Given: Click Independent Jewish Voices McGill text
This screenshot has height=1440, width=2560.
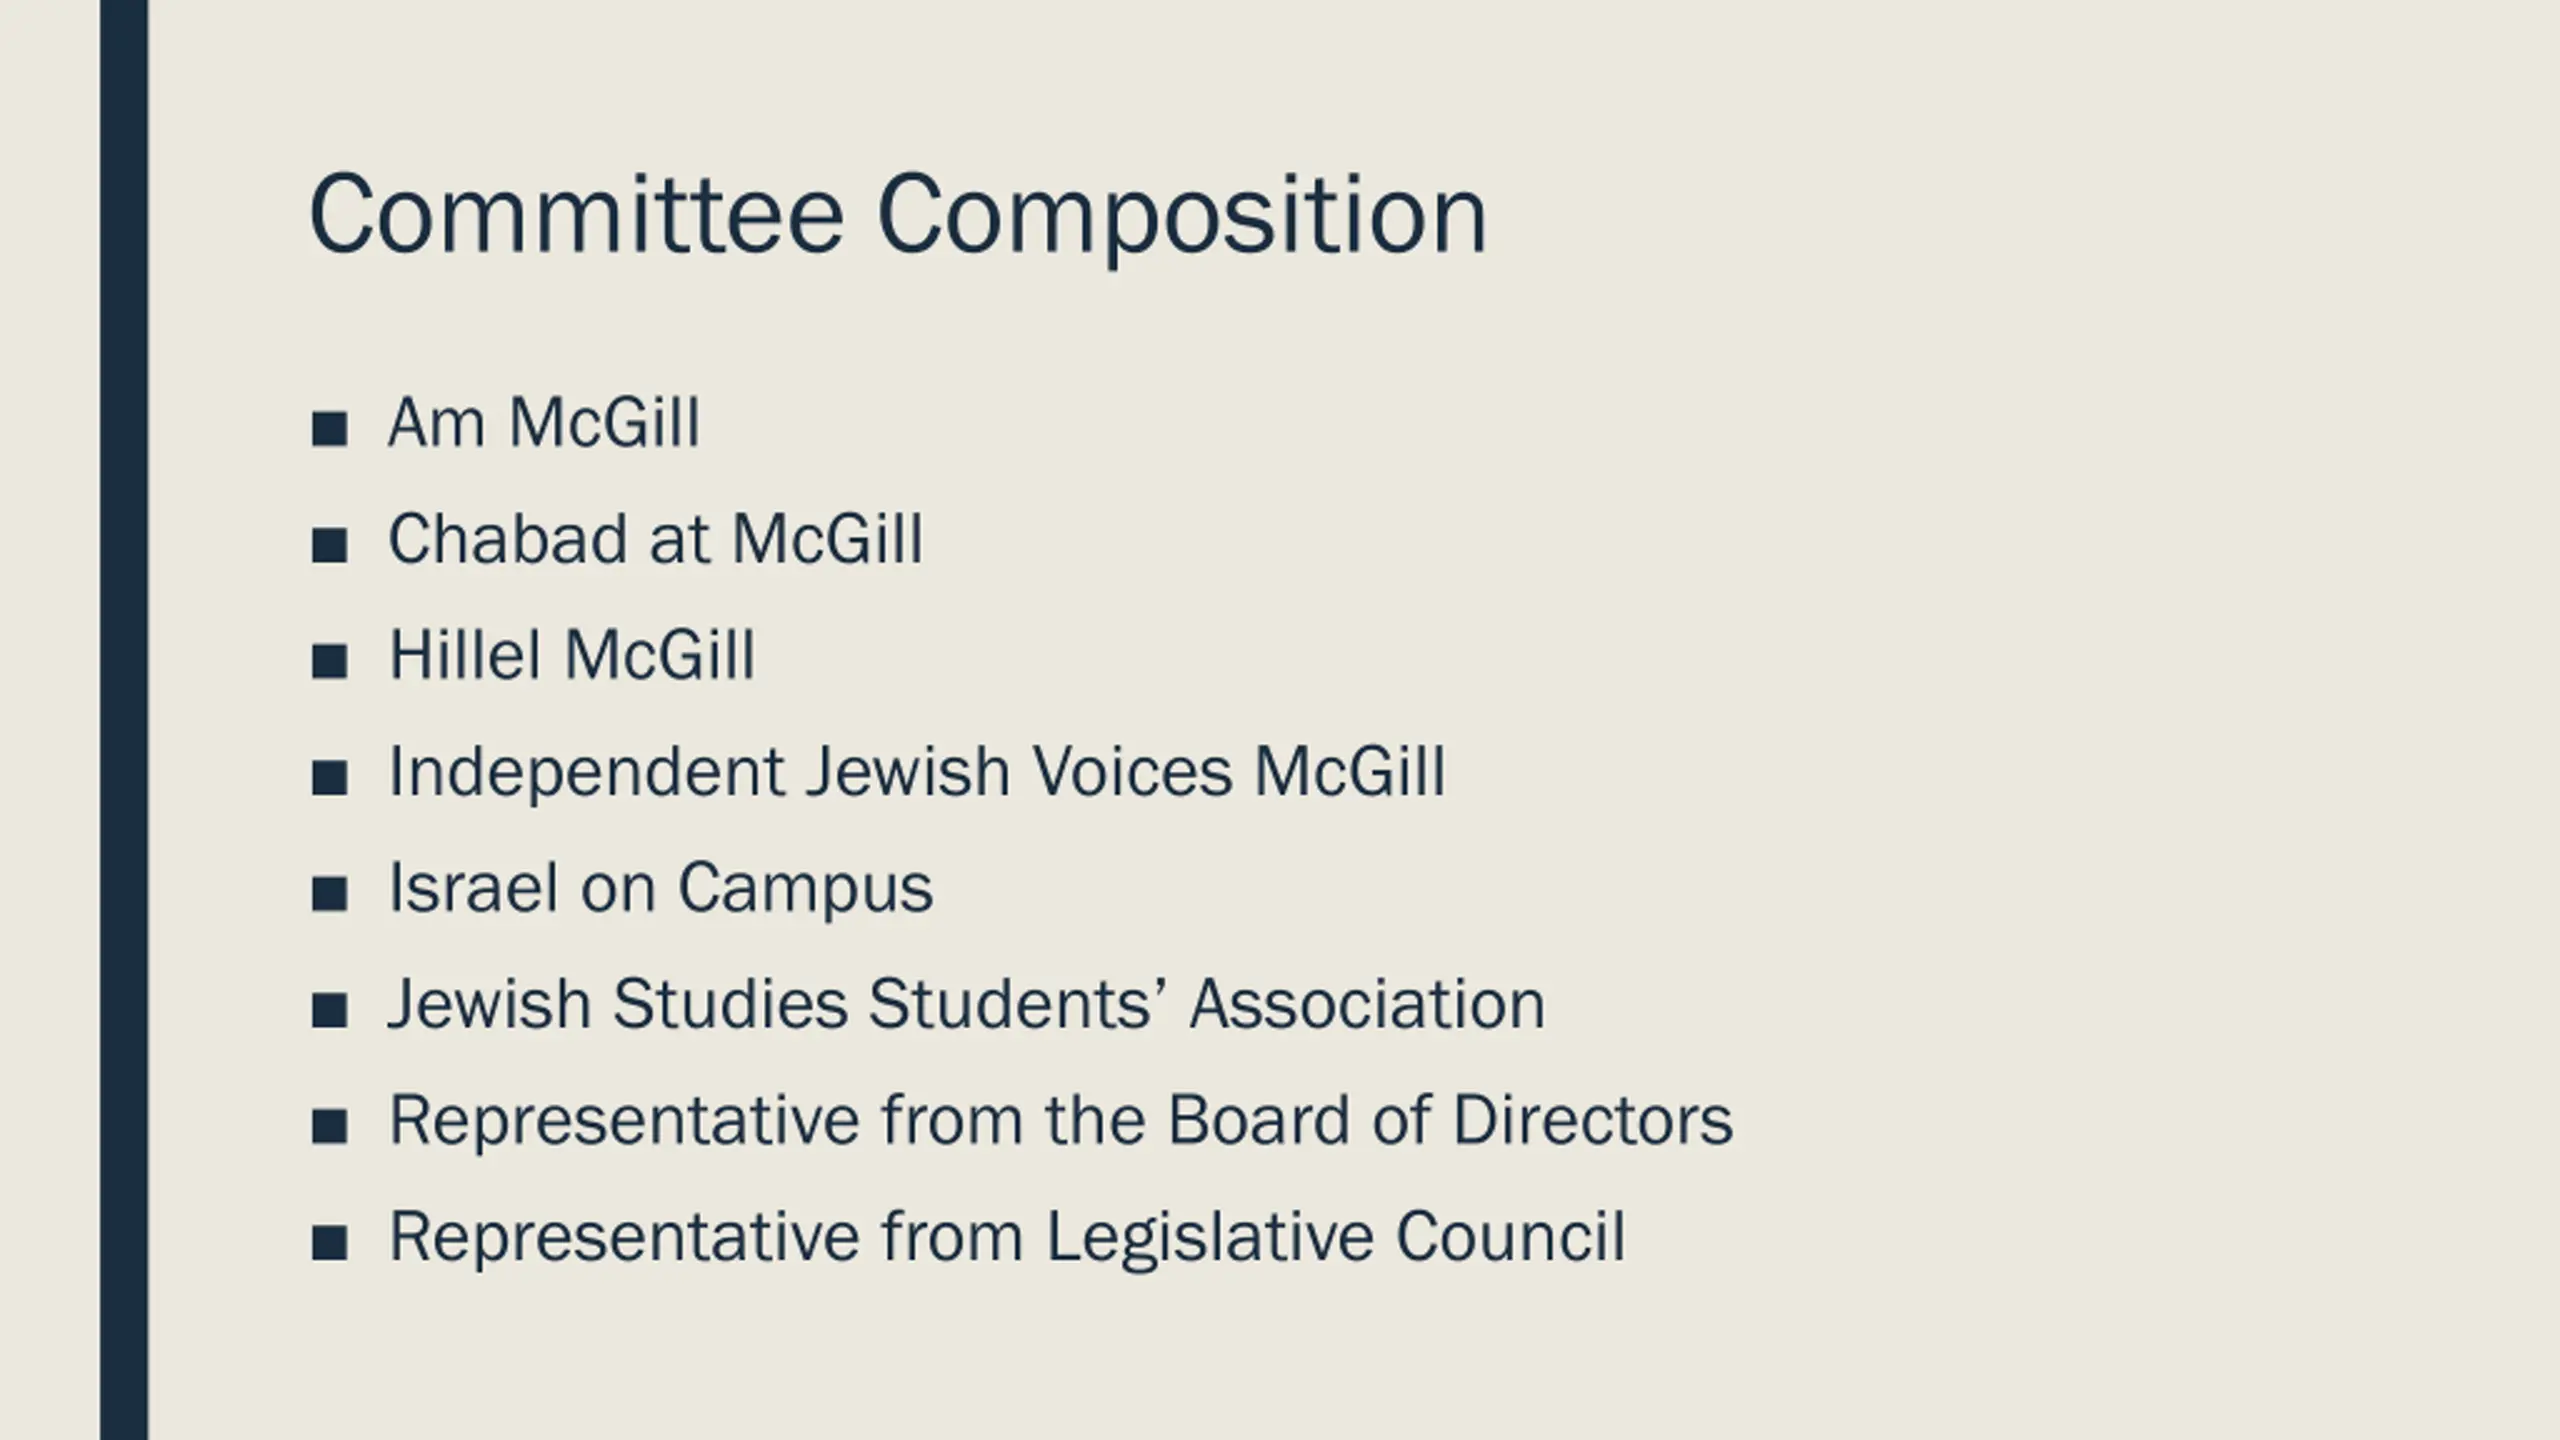Looking at the screenshot, I should point(917,772).
